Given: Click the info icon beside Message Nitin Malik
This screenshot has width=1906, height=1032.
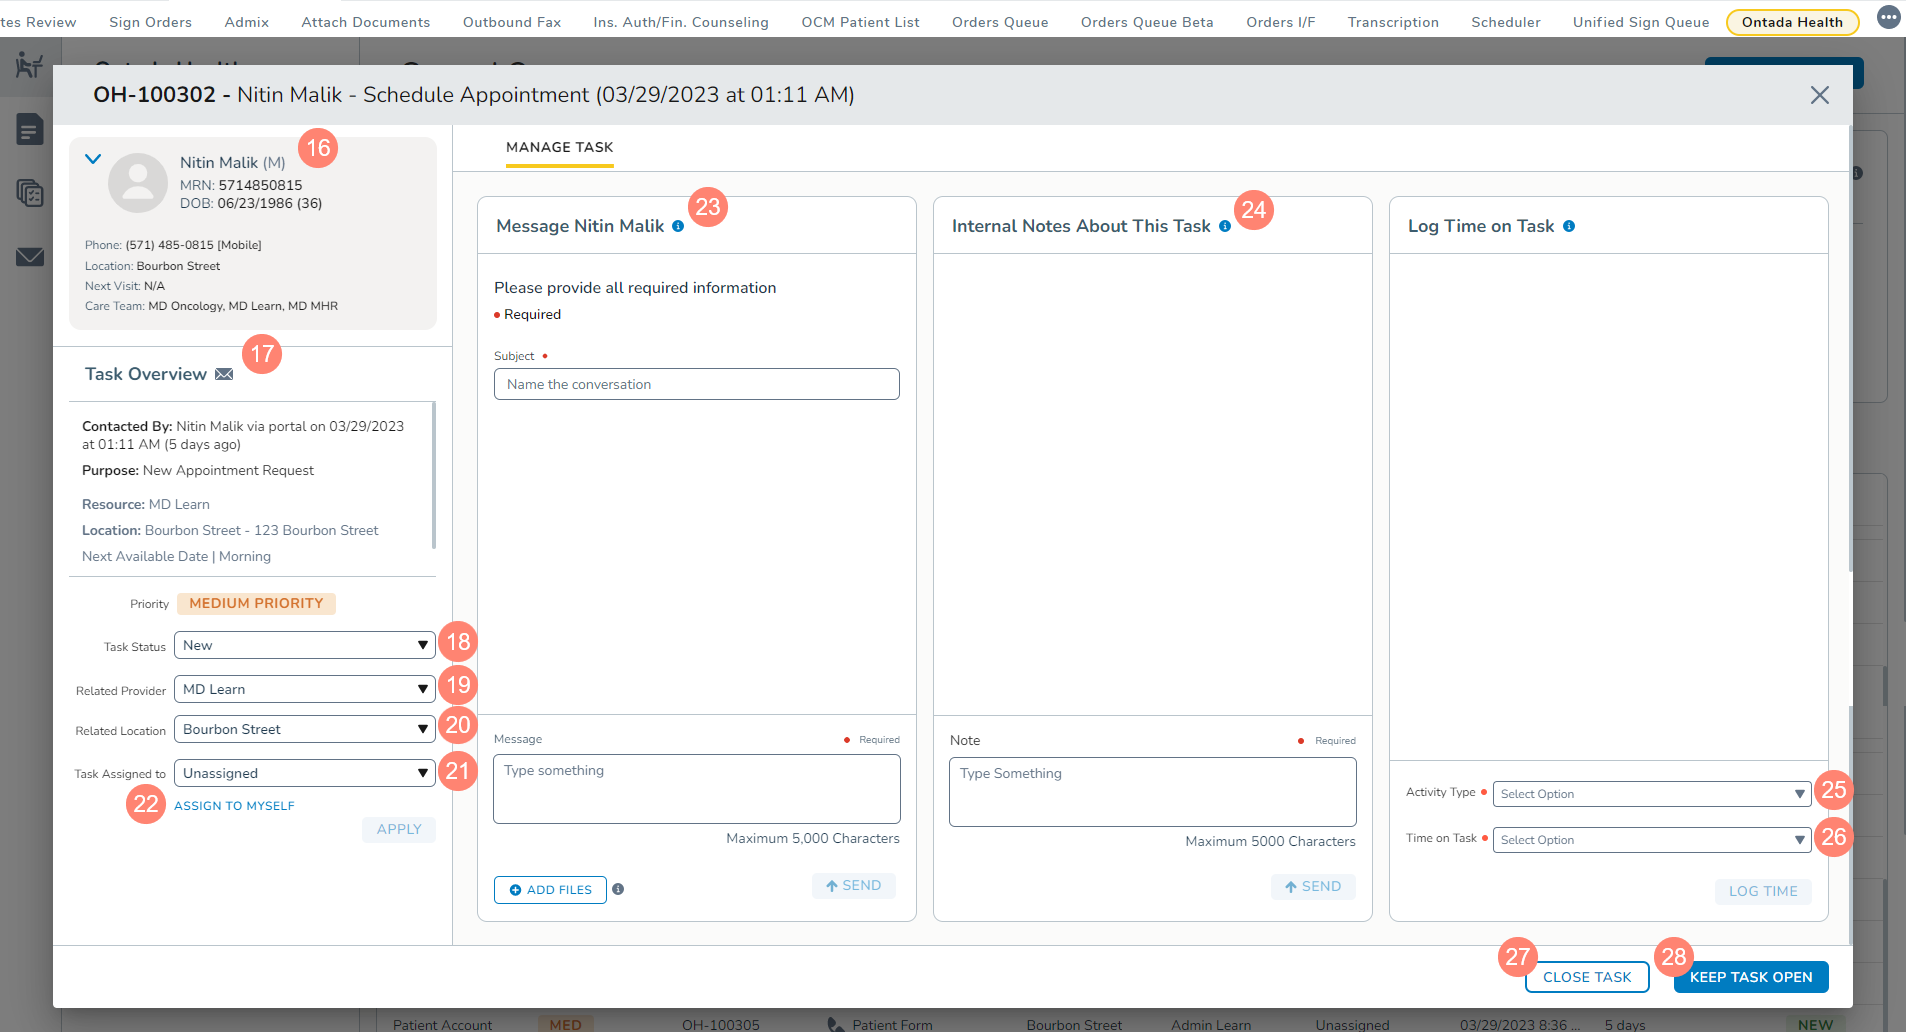Looking at the screenshot, I should [x=678, y=226].
